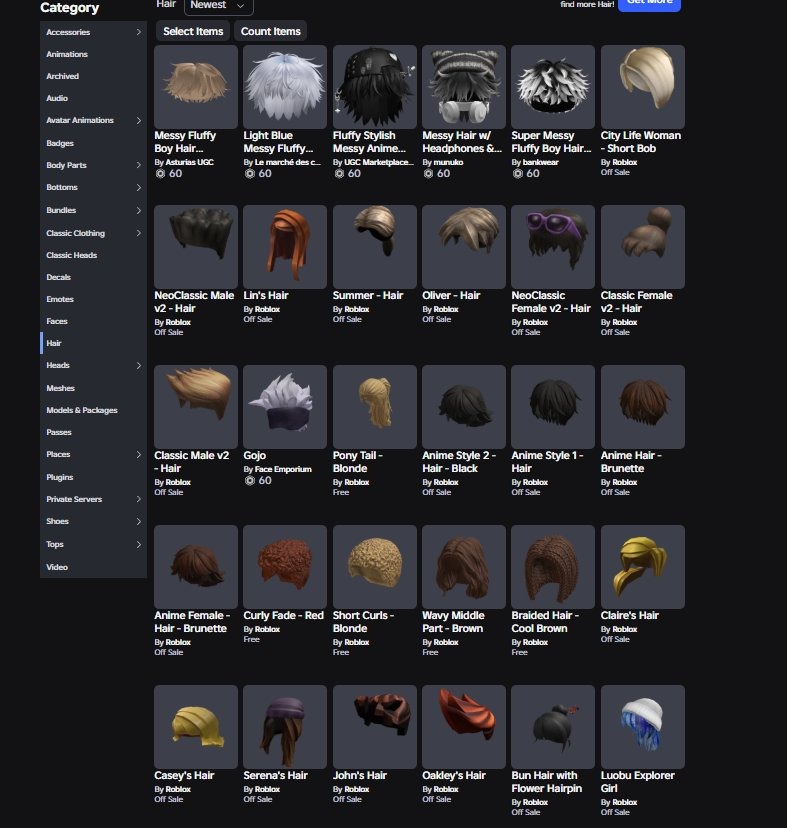
Task: Open munuko creator link
Action: pos(448,162)
